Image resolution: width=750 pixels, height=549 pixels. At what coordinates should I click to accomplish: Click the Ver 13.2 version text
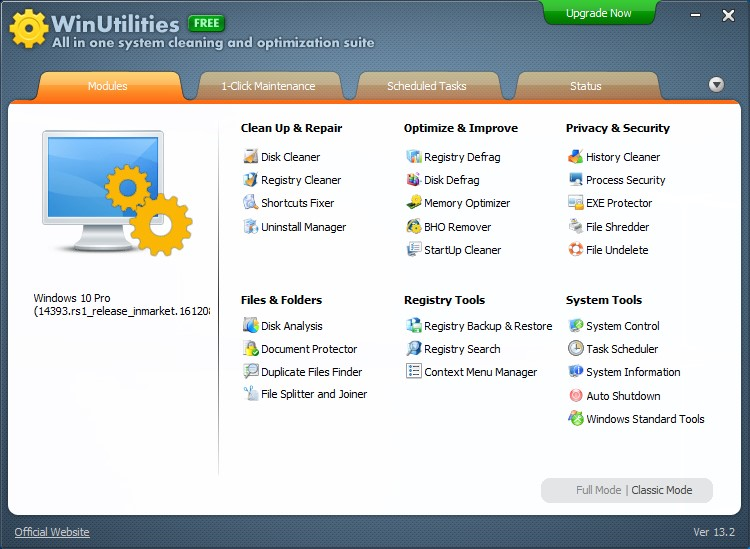[x=714, y=532]
